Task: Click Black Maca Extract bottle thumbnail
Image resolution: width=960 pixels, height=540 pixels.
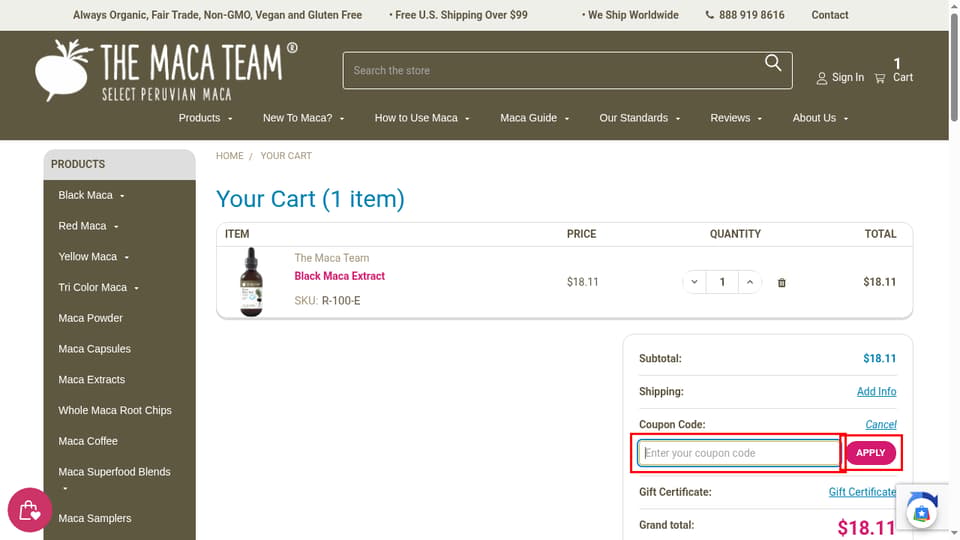Action: point(251,282)
